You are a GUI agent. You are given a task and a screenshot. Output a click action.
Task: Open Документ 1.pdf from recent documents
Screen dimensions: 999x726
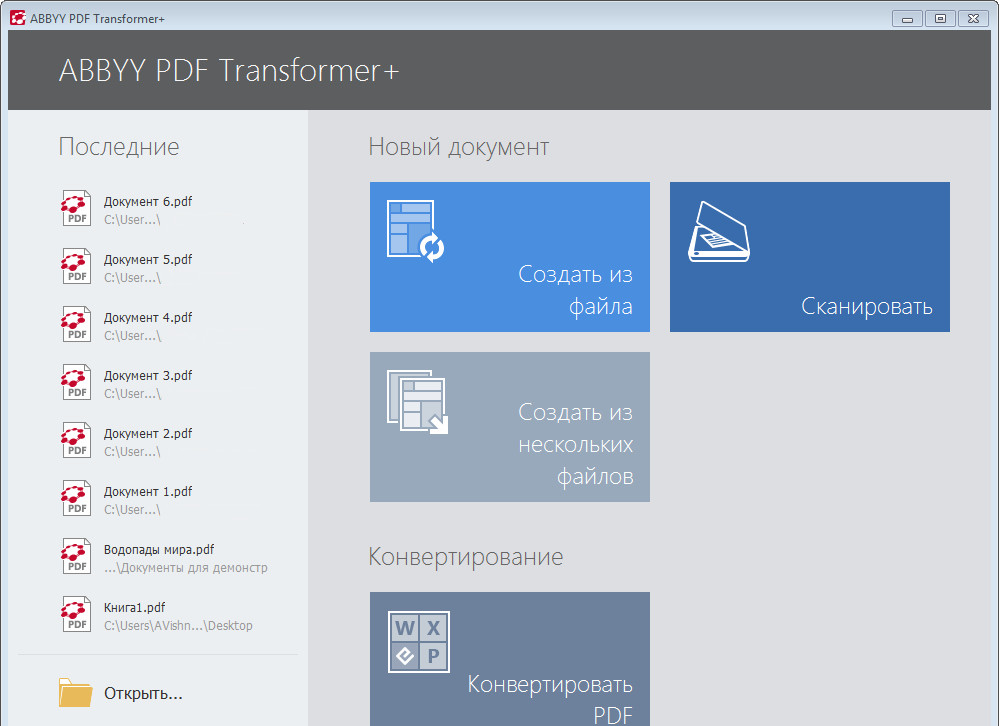[x=148, y=492]
